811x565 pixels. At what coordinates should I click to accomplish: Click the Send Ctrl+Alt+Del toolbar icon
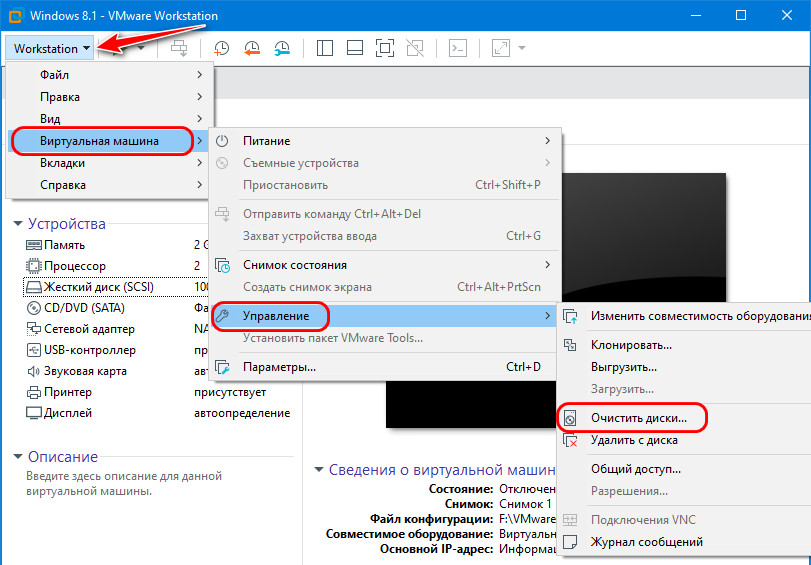tap(179, 48)
